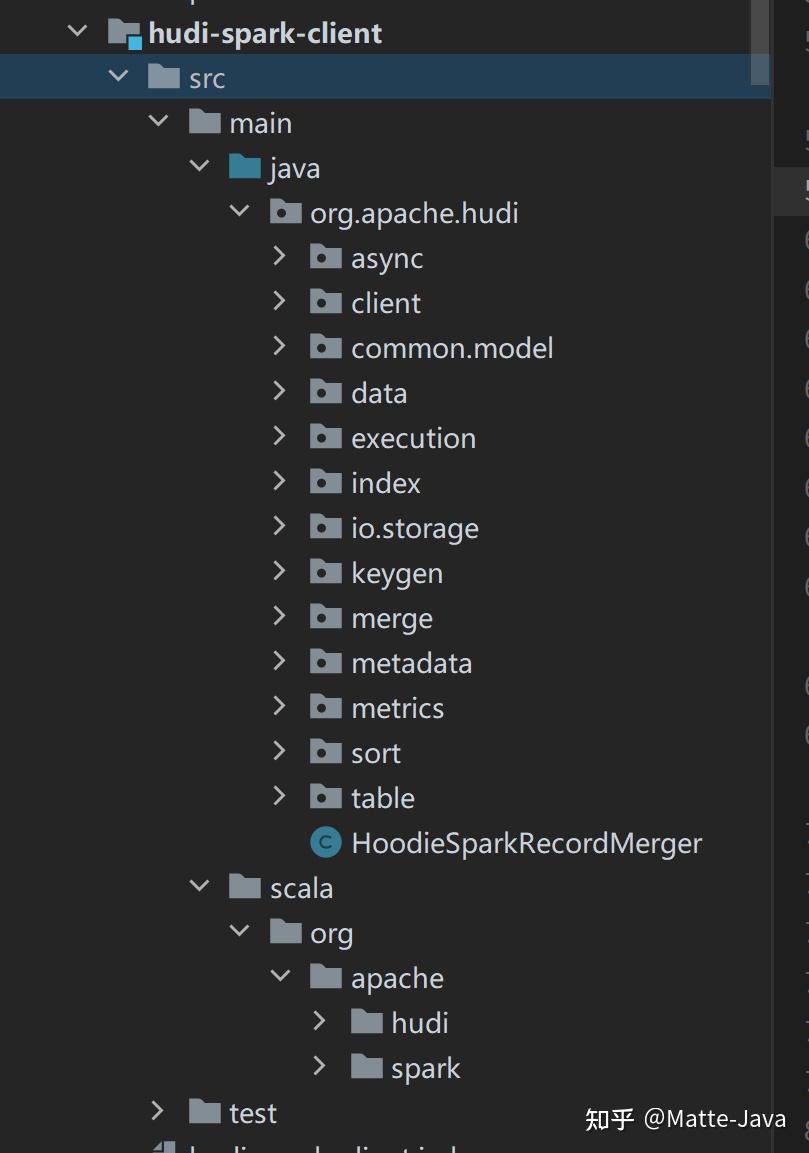Click the async package folder icon
The image size is (809, 1153).
pos(326,258)
